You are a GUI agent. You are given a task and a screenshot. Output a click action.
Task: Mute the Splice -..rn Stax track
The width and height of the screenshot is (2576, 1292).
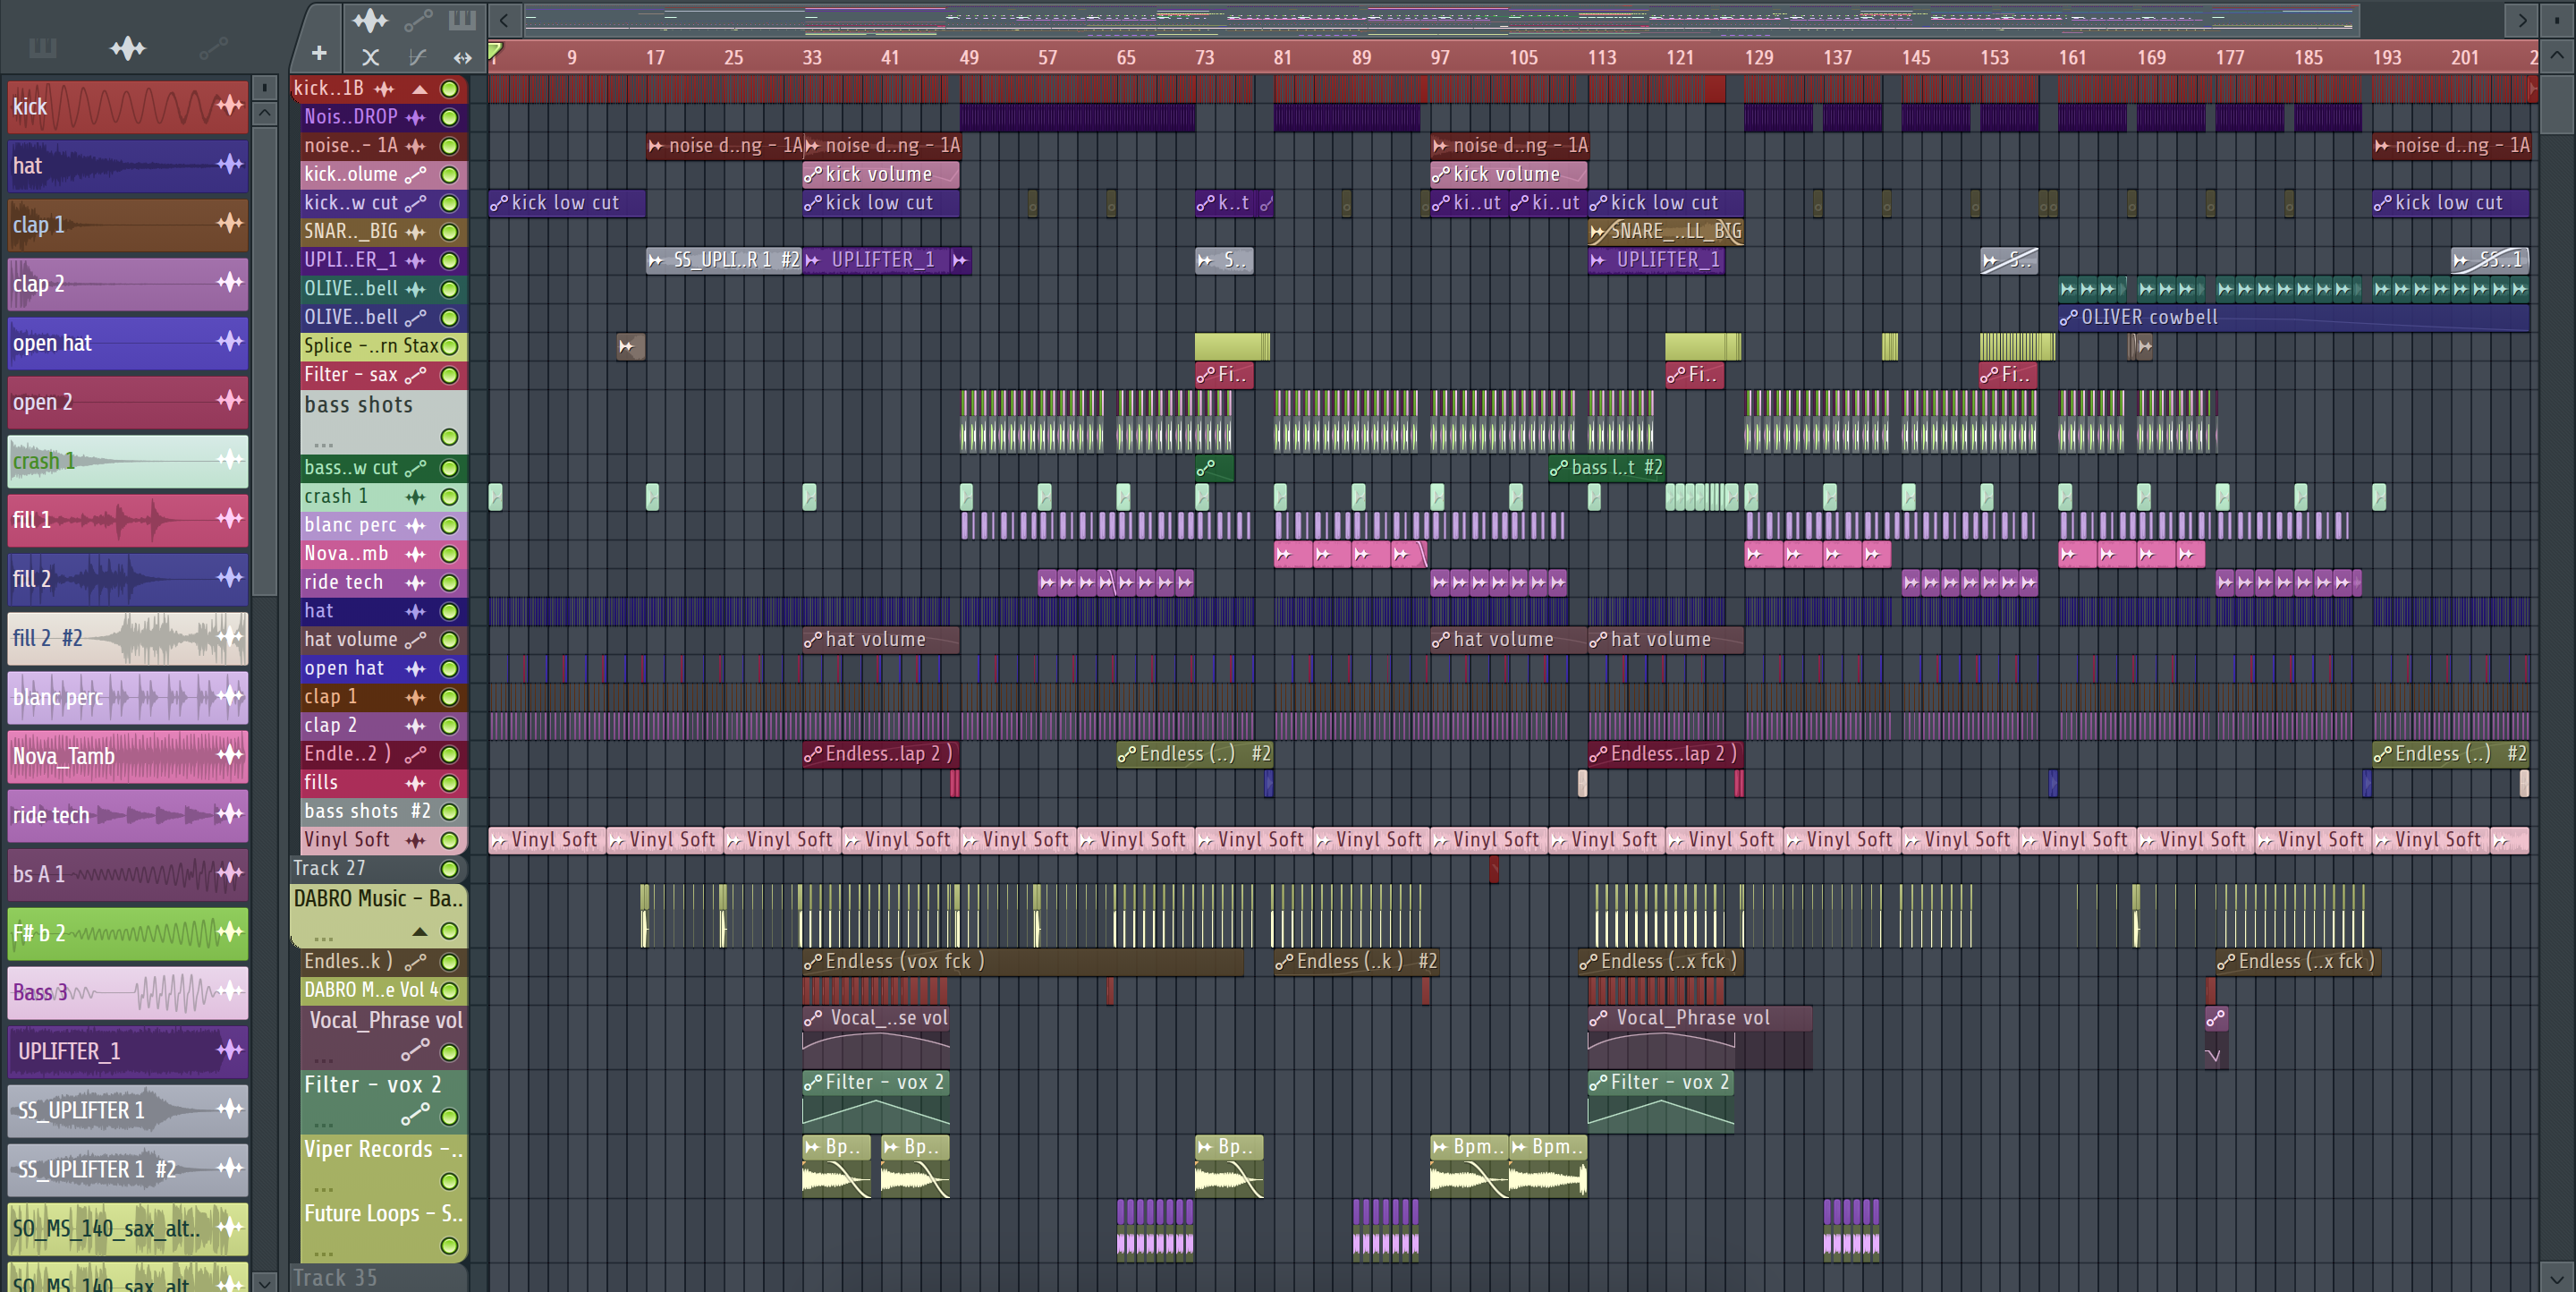coord(450,346)
